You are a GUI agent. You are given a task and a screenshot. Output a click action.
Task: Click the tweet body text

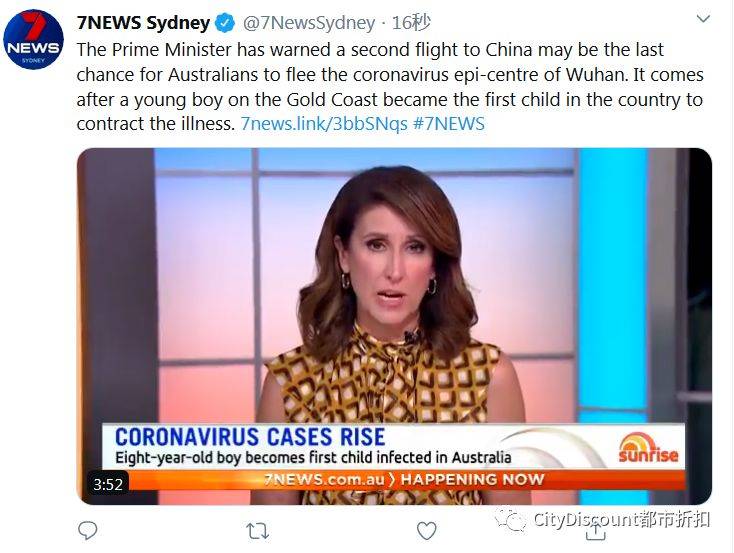click(390, 87)
